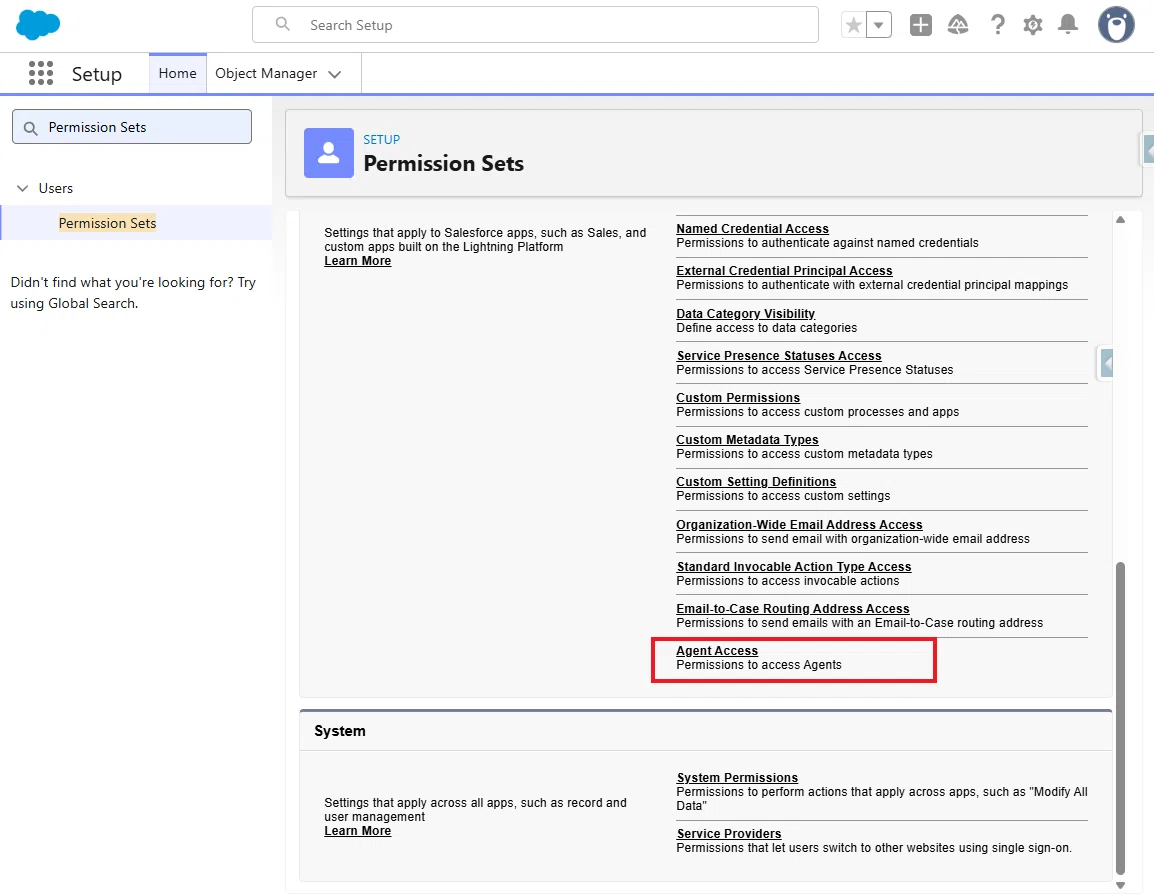Click 'Define access to data categories' text
Viewport: 1154px width, 894px height.
(x=767, y=328)
